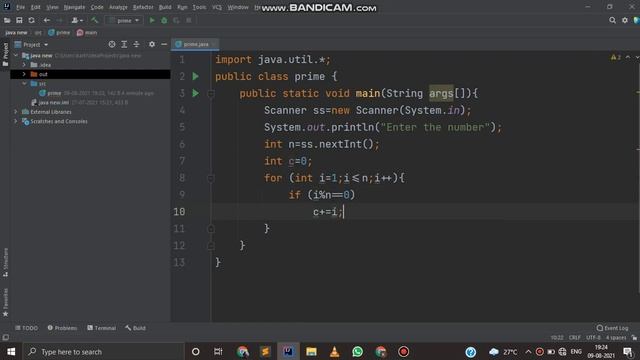
Task: Fold the for loop at line 8
Action: [211, 178]
